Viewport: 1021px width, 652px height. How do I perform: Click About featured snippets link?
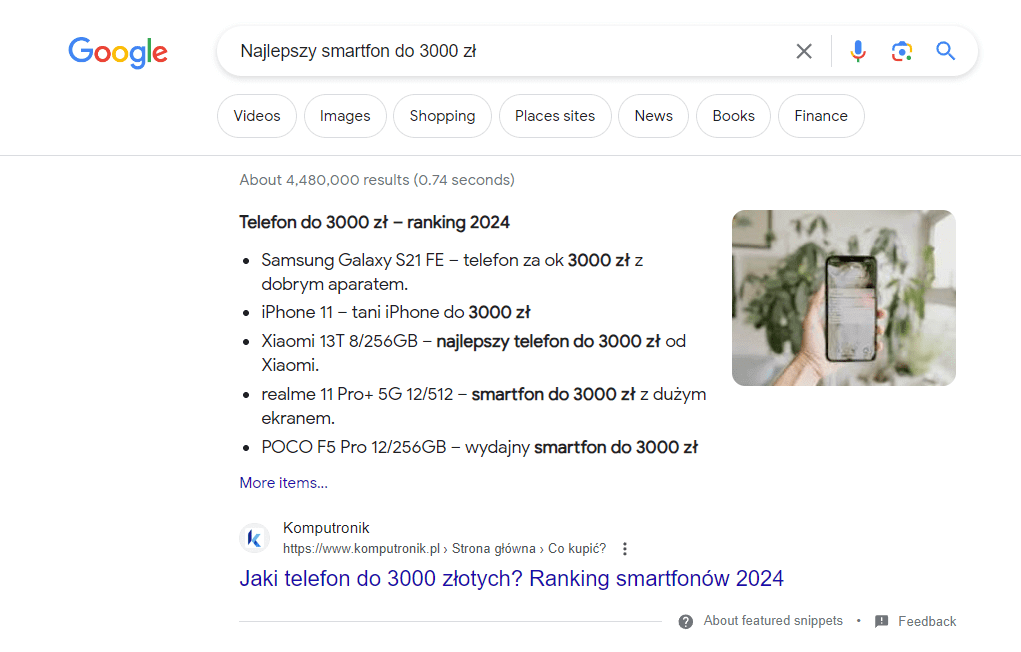click(773, 621)
